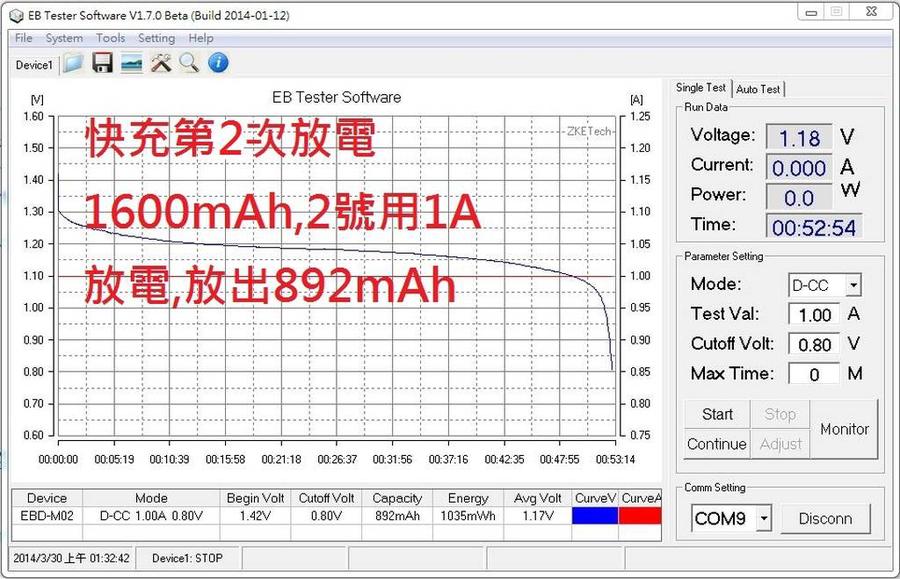The width and height of the screenshot is (900, 579).
Task: Click the Monitor button
Action: [x=844, y=429]
